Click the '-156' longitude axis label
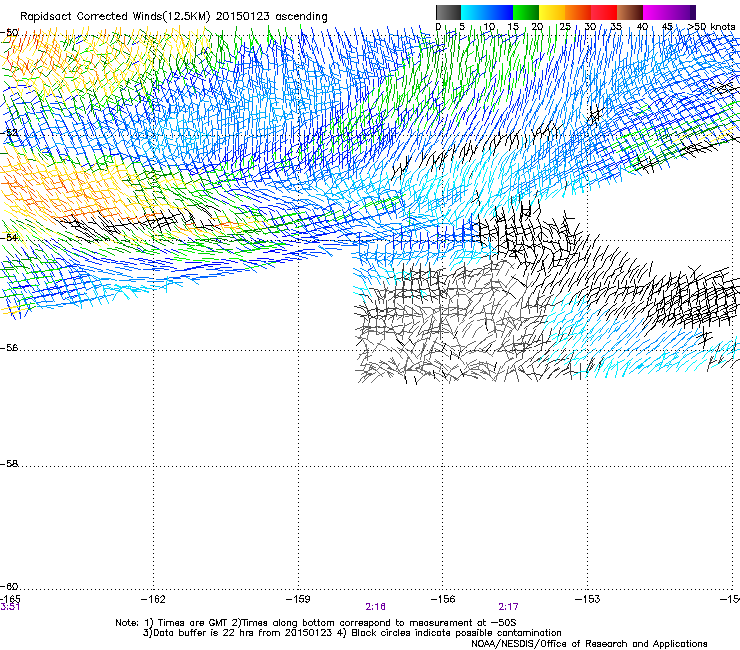This screenshot has height=650, width=740. click(443, 599)
